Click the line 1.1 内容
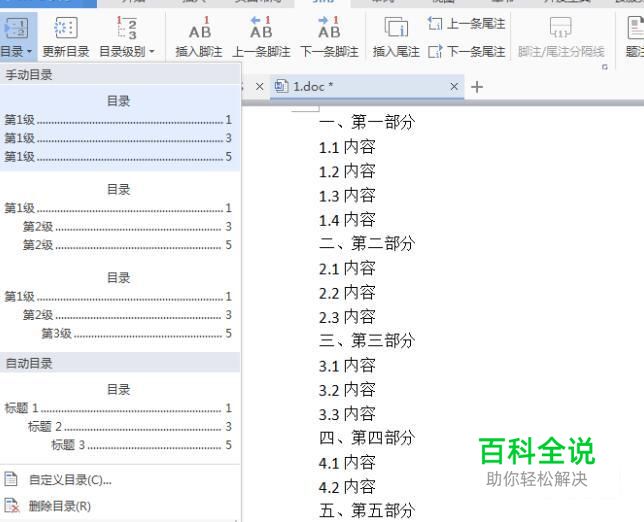 pos(347,147)
